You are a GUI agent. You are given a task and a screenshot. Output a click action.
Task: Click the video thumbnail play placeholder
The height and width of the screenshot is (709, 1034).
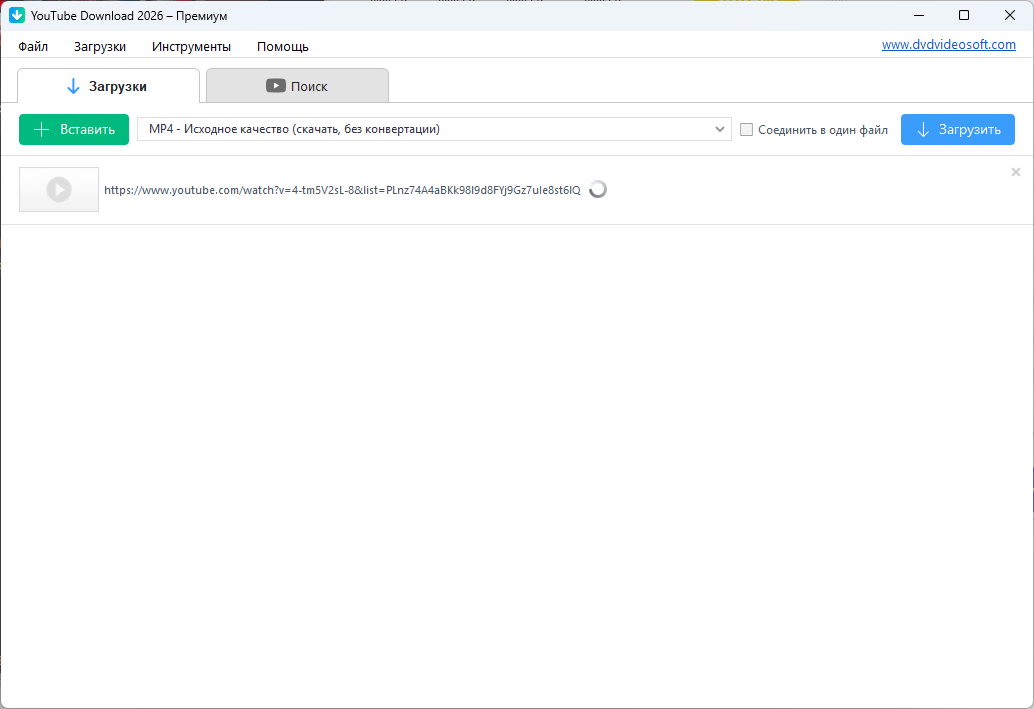(x=59, y=189)
